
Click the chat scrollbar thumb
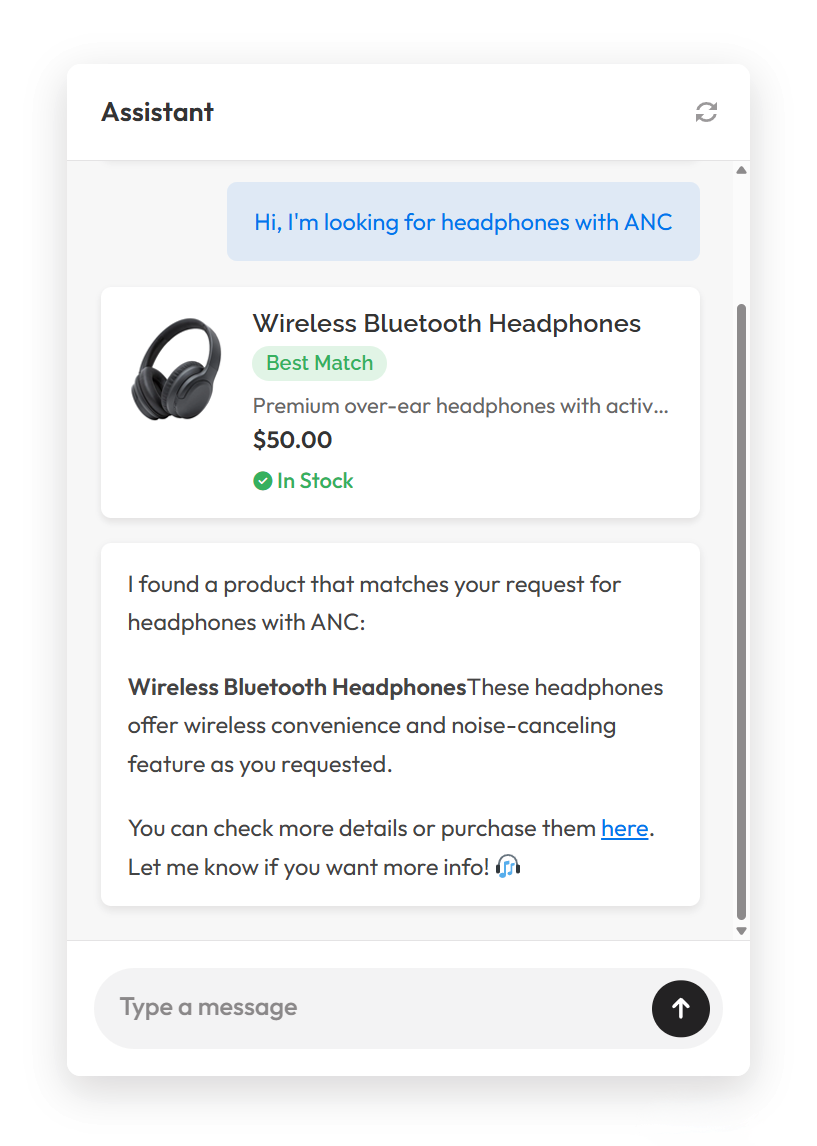click(x=741, y=610)
